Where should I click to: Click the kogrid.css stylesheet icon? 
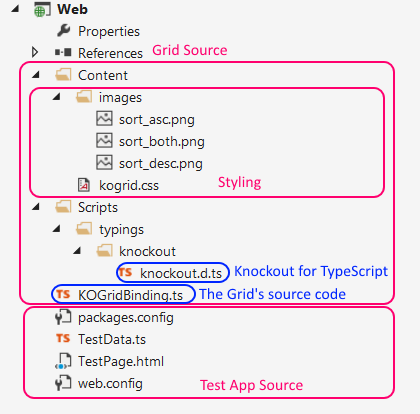click(84, 185)
